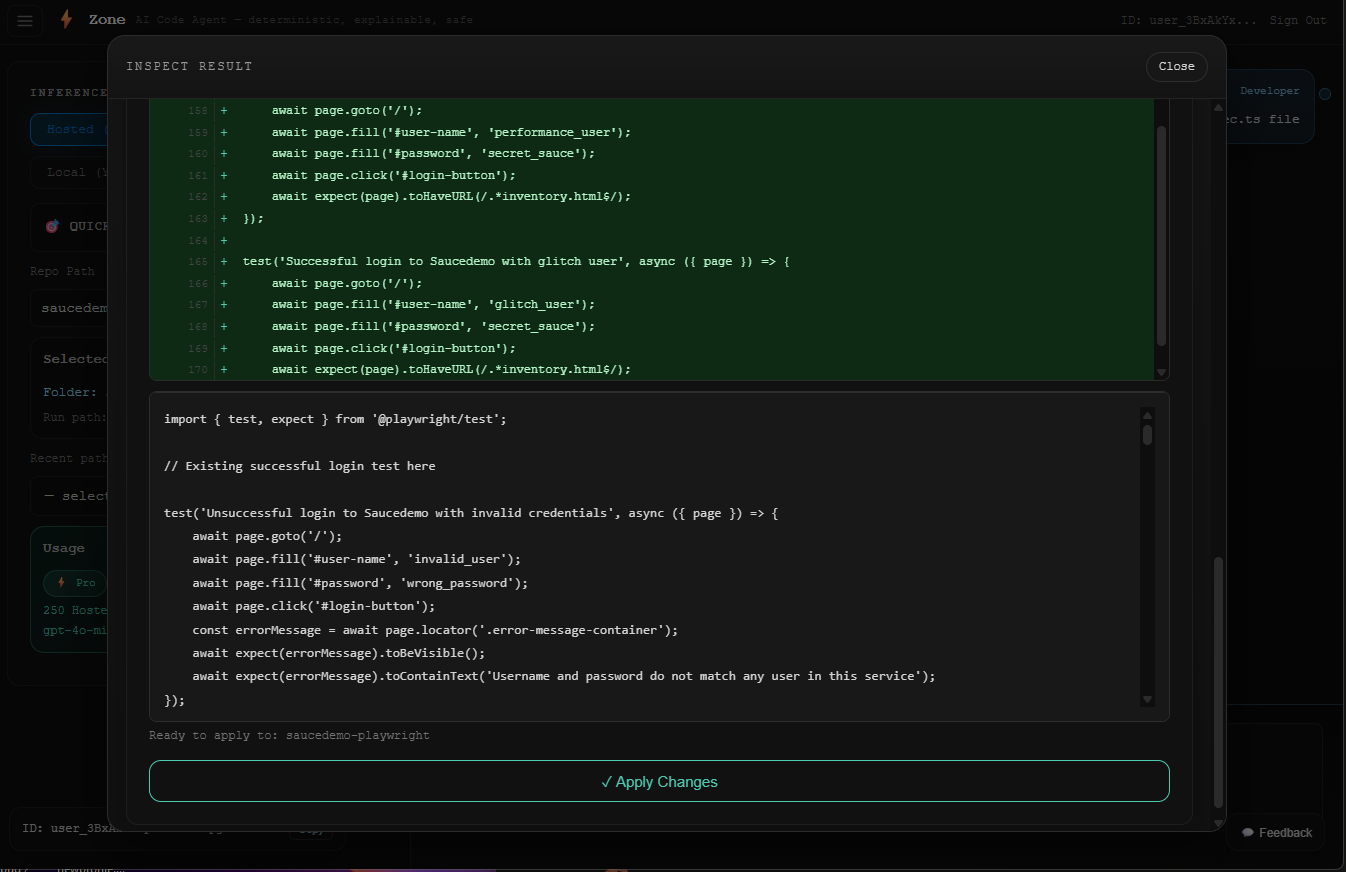Click the dialog's outer vertical scrollbar

tap(1218, 682)
